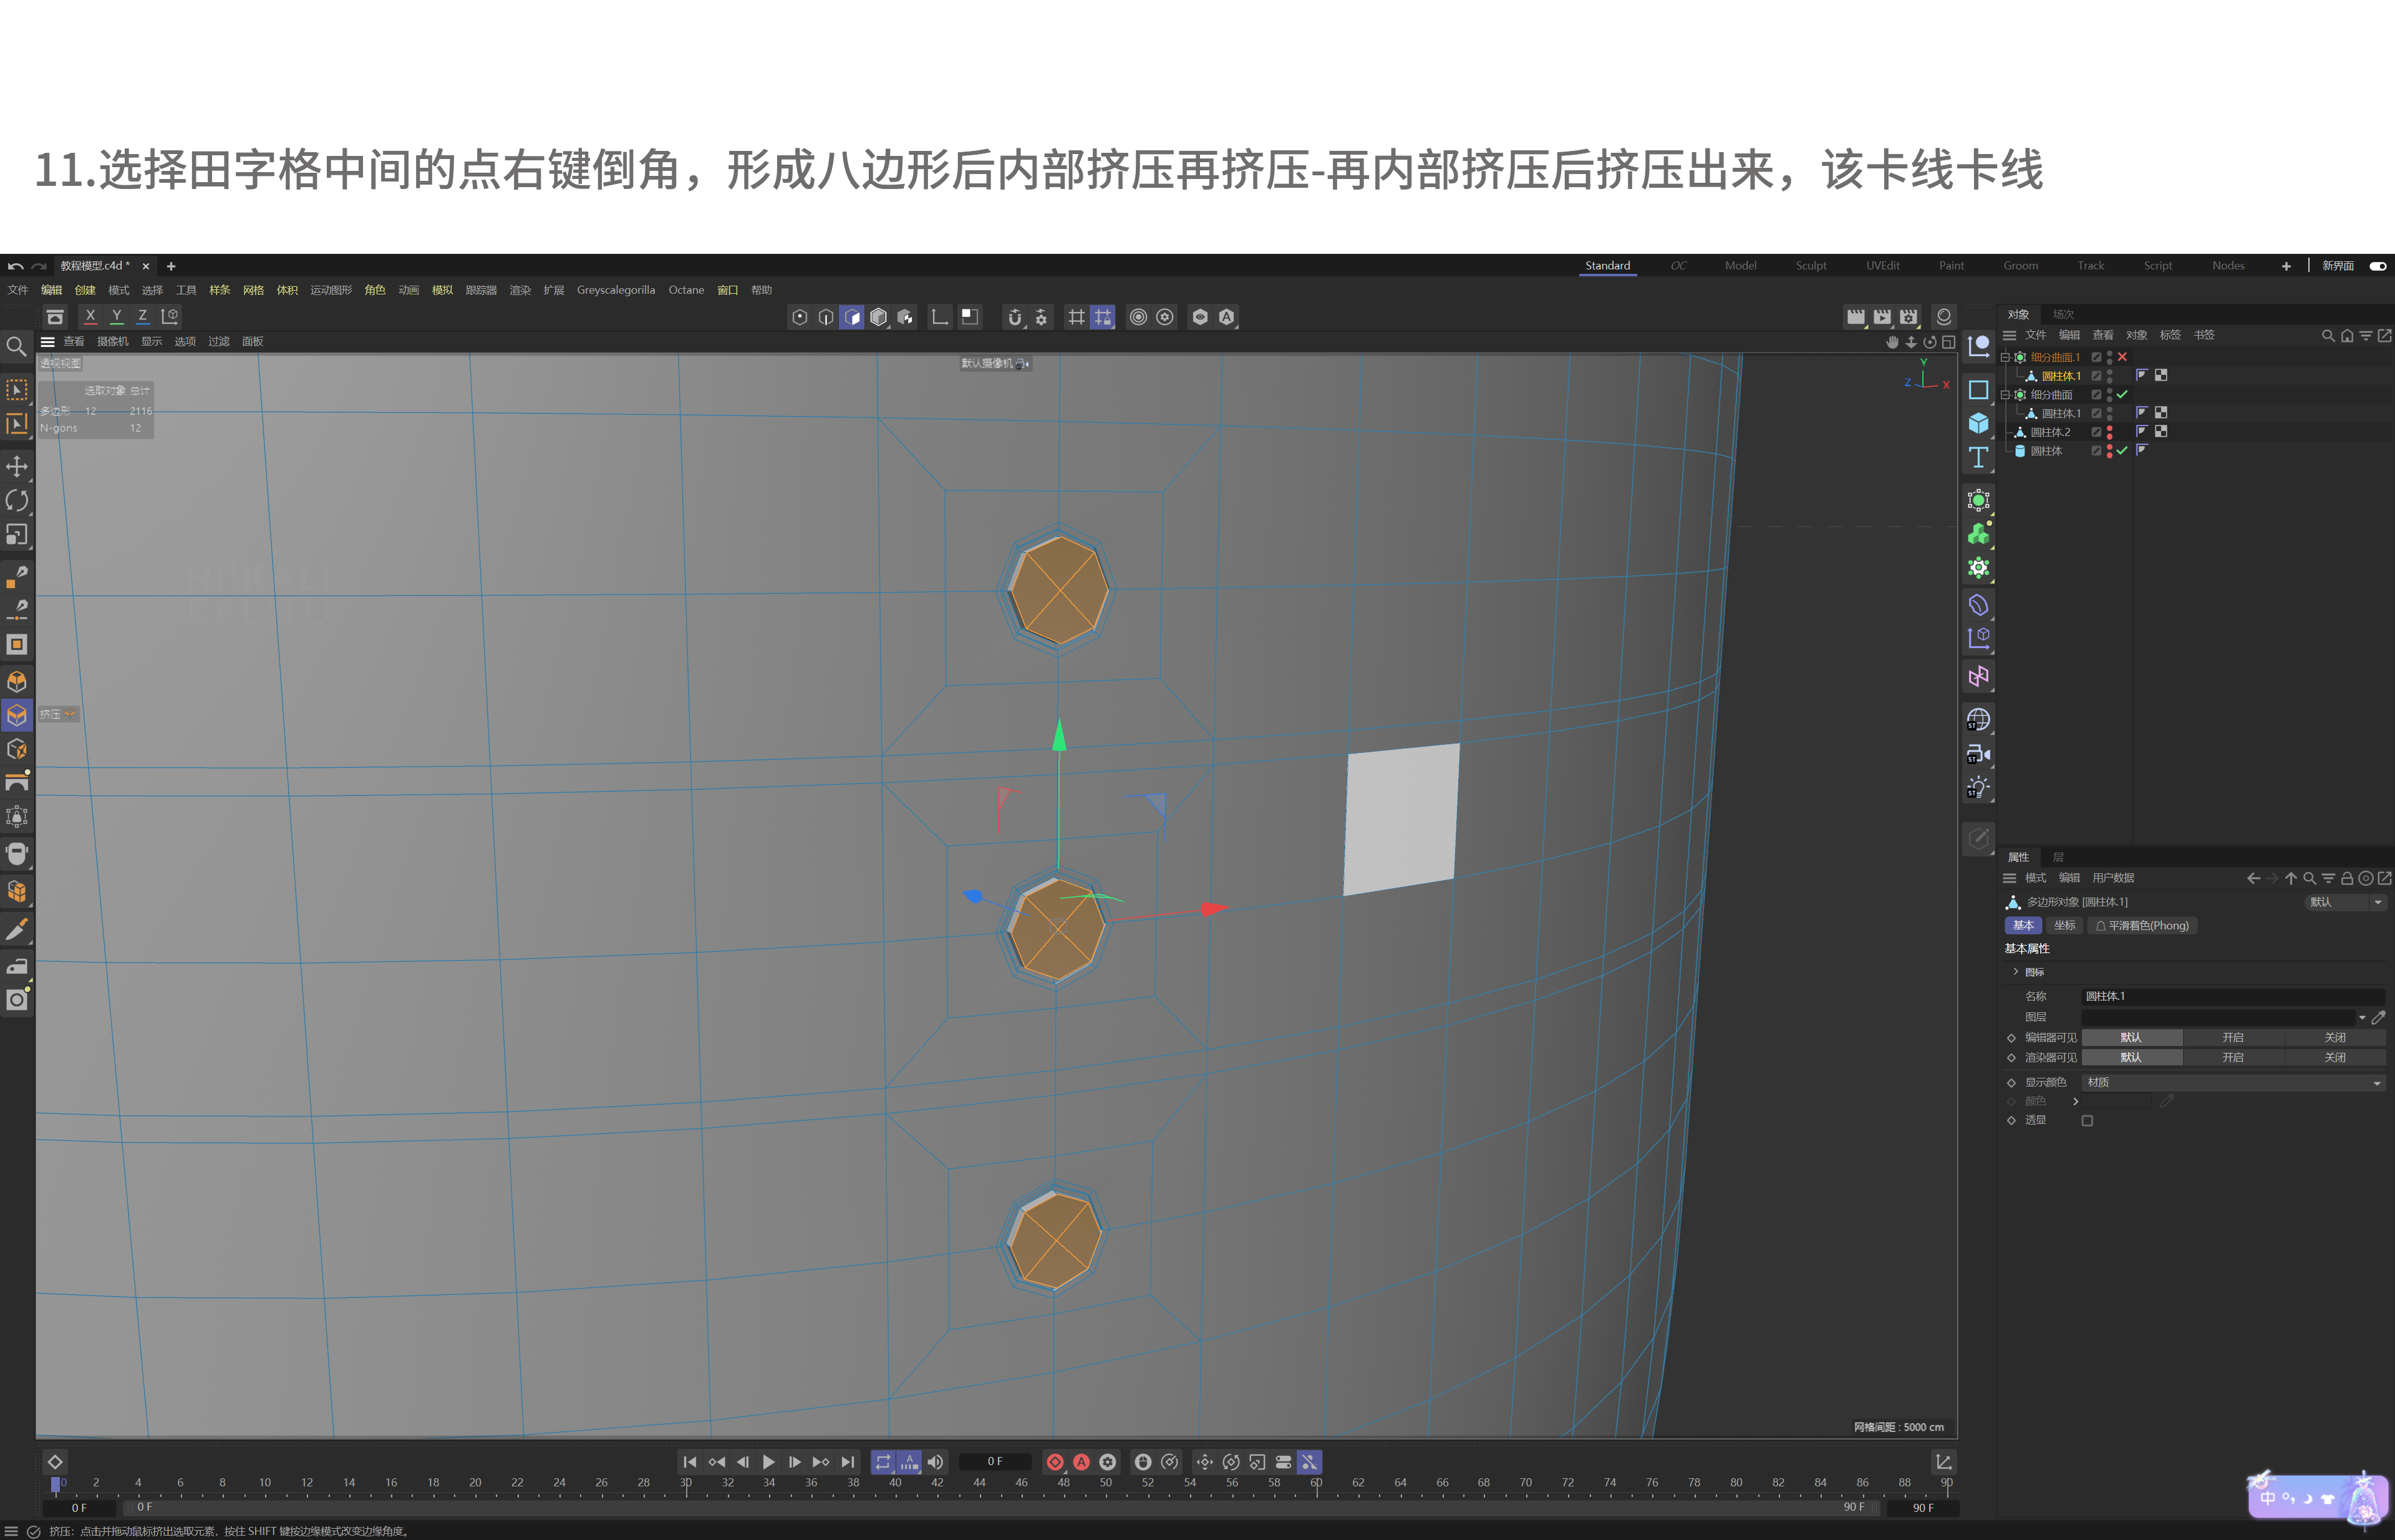The height and width of the screenshot is (1540, 2395).
Task: Select the Move tool in left toolbar
Action: pos(17,466)
